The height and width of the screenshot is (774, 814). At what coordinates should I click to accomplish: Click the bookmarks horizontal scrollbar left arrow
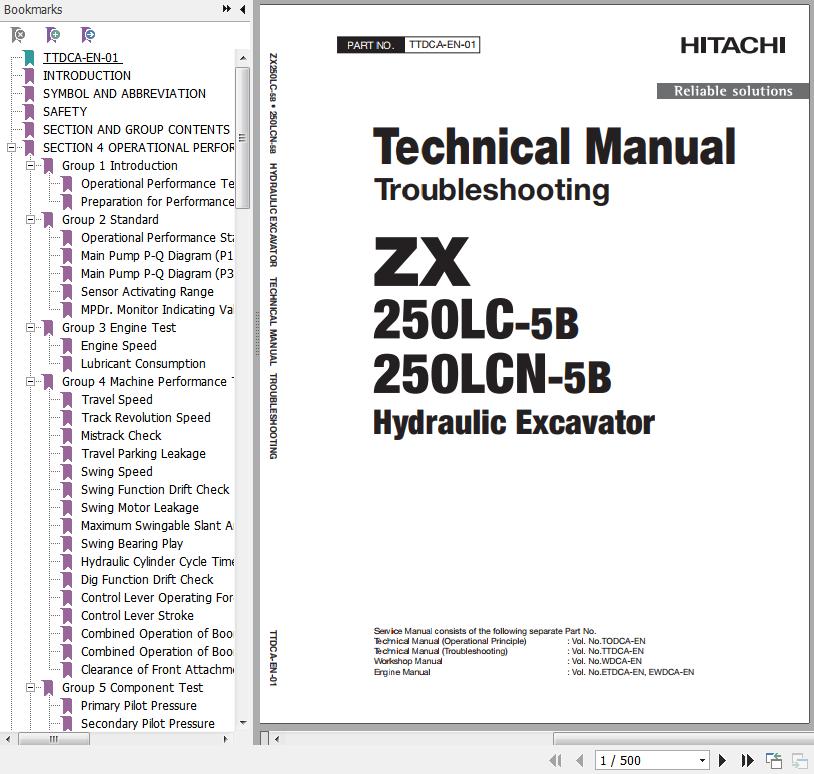point(7,739)
